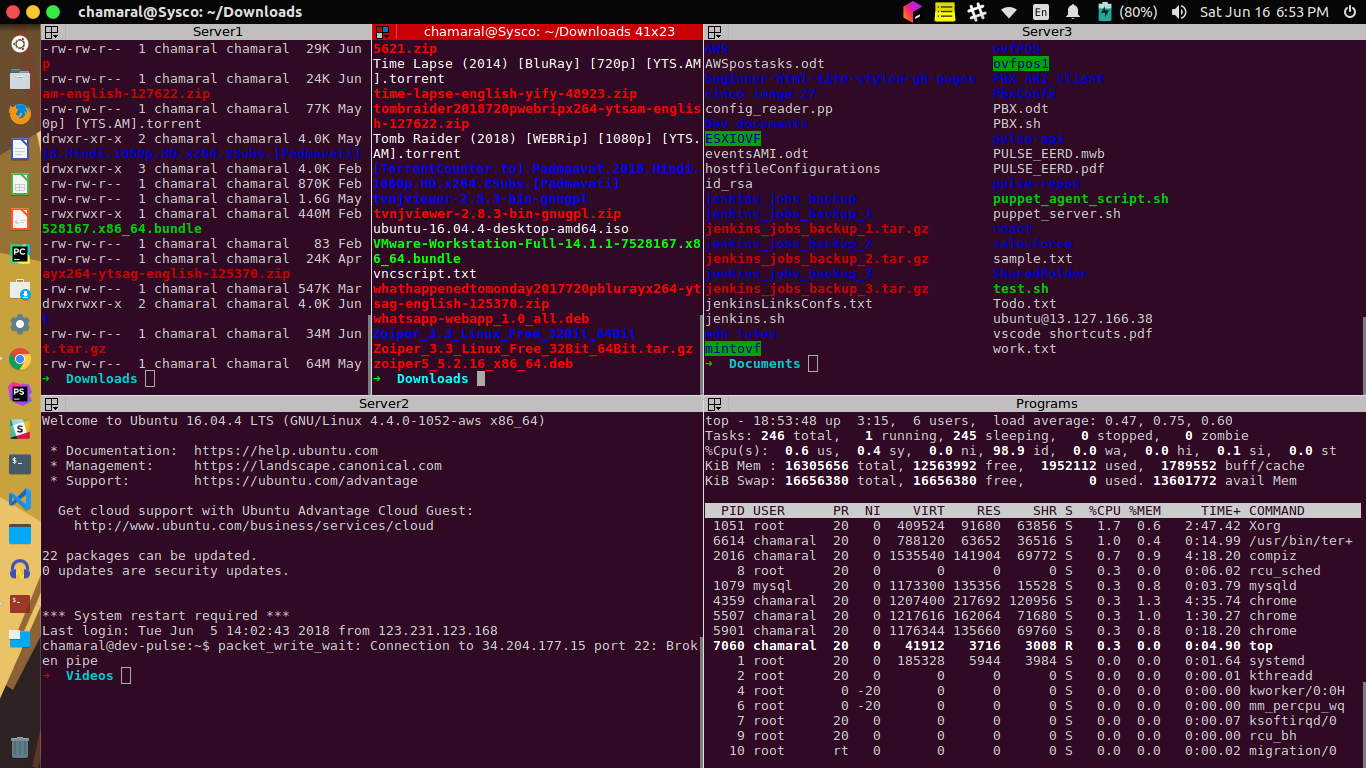This screenshot has width=1366, height=768.
Task: Open Visual Studio Code from the launcher
Action: 19,498
